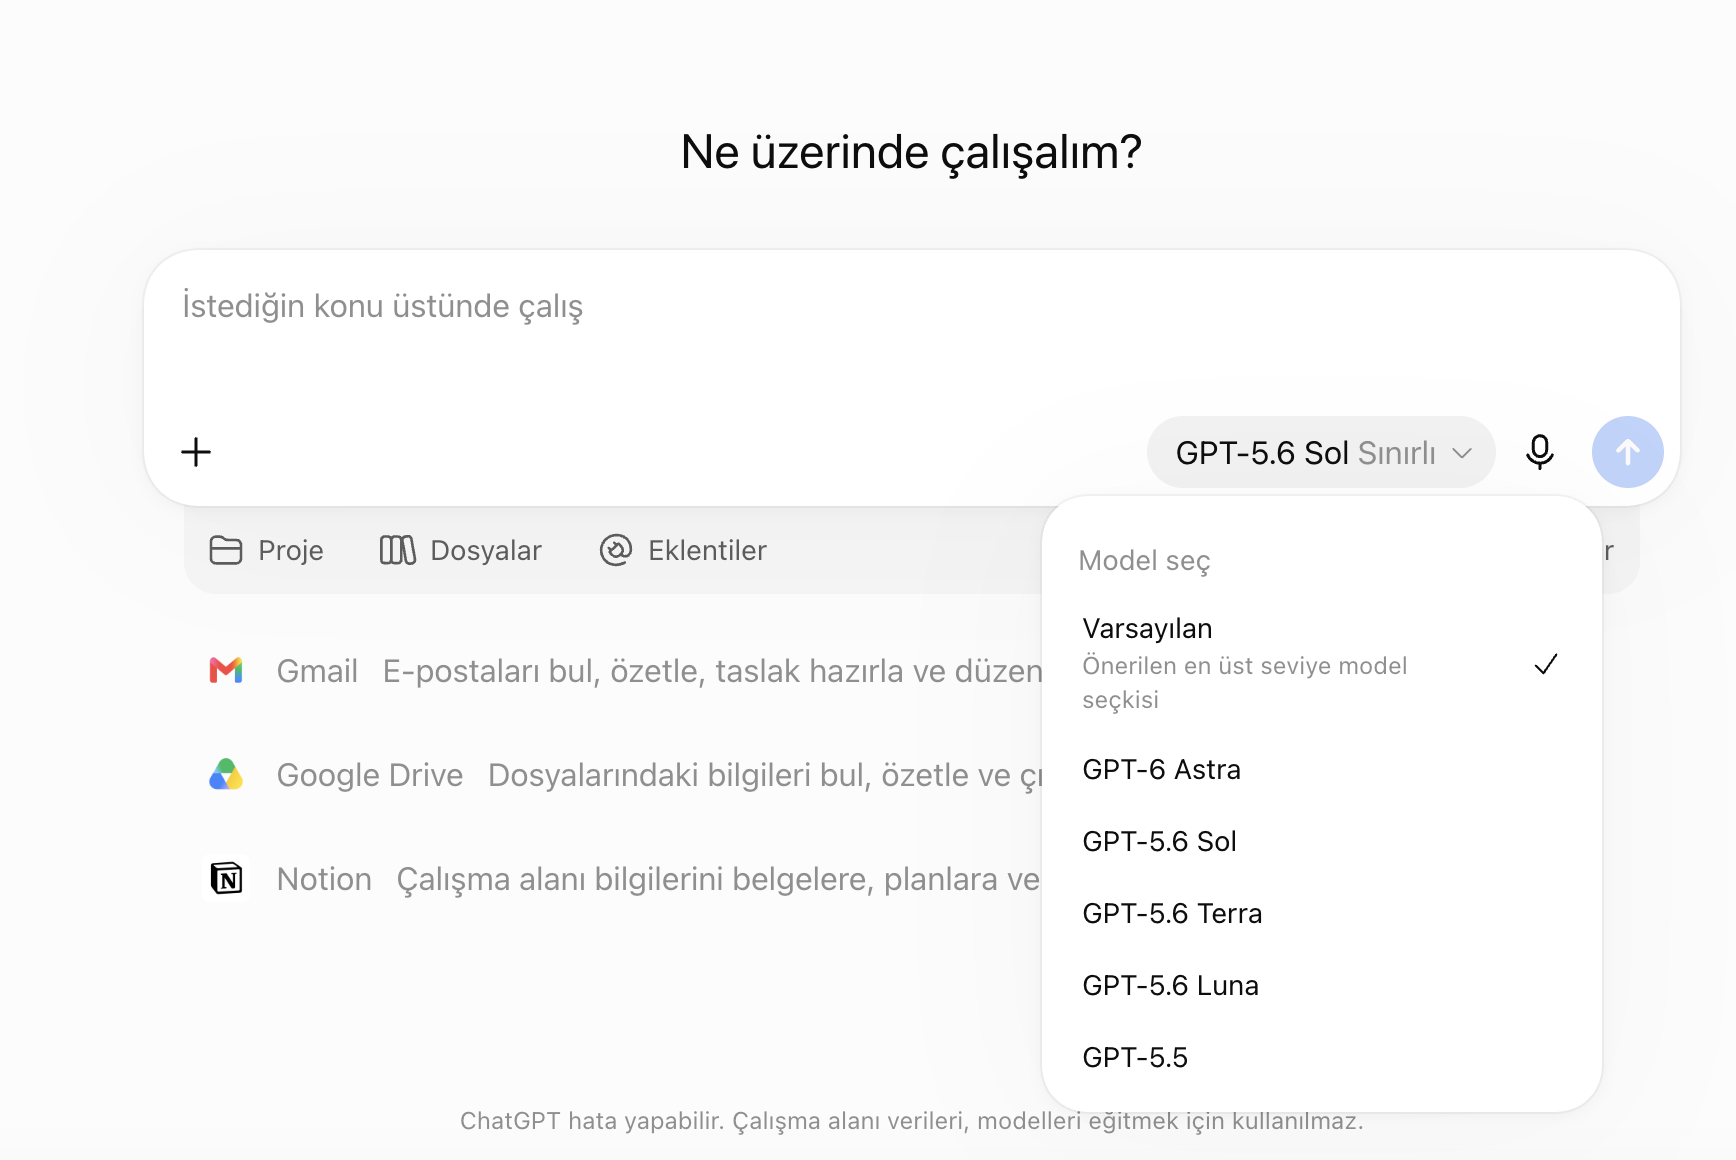
Task: Click the blue send arrow button
Action: (x=1628, y=452)
